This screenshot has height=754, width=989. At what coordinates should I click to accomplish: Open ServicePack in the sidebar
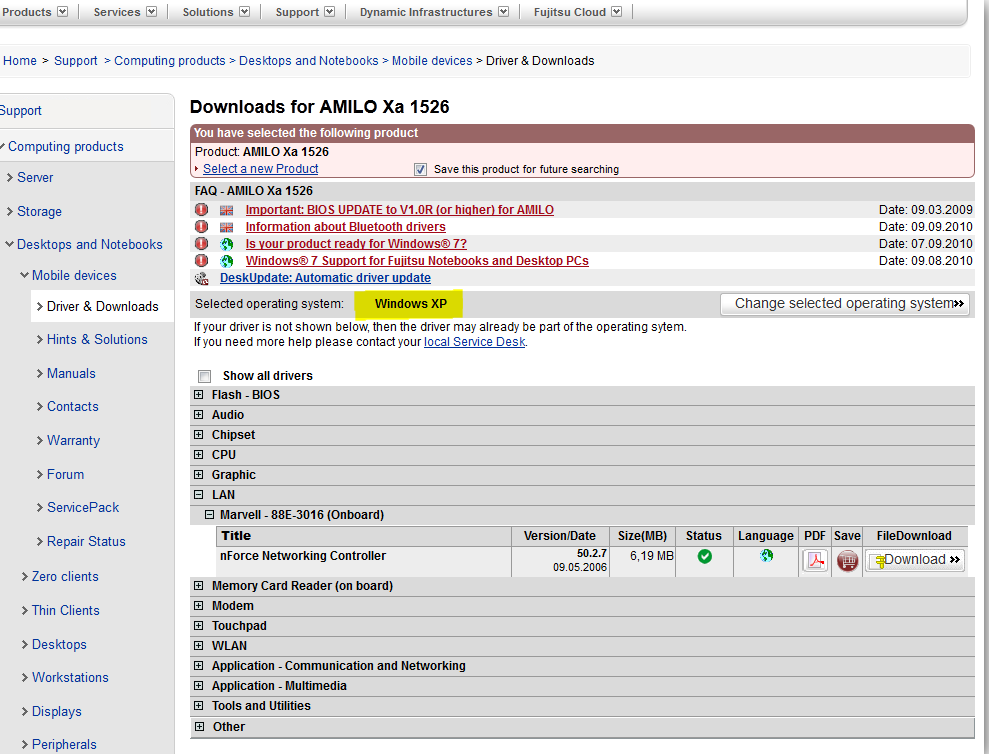[x=83, y=507]
